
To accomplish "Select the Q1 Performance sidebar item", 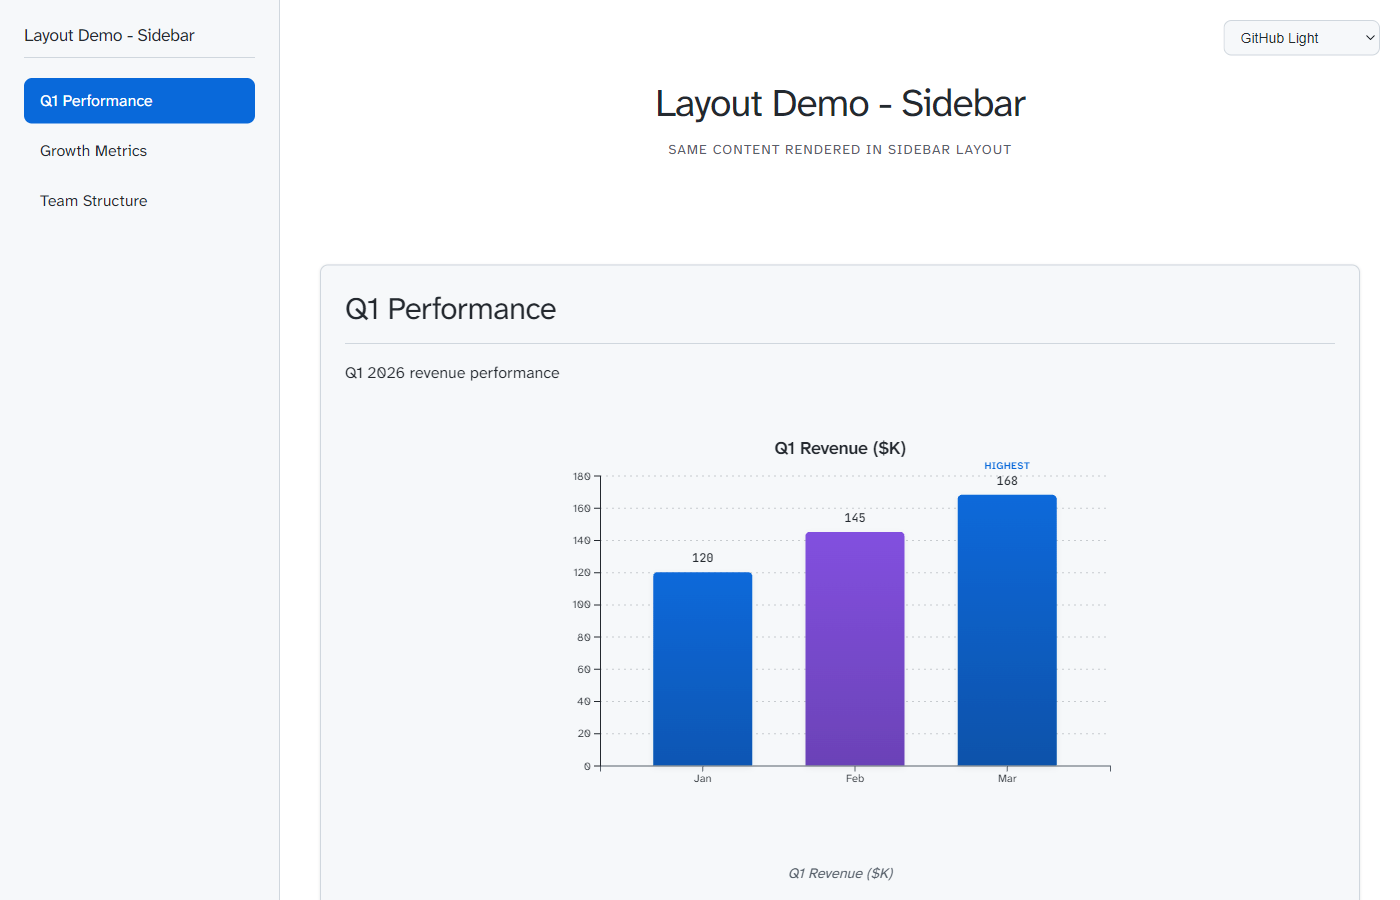I will click(x=139, y=101).
